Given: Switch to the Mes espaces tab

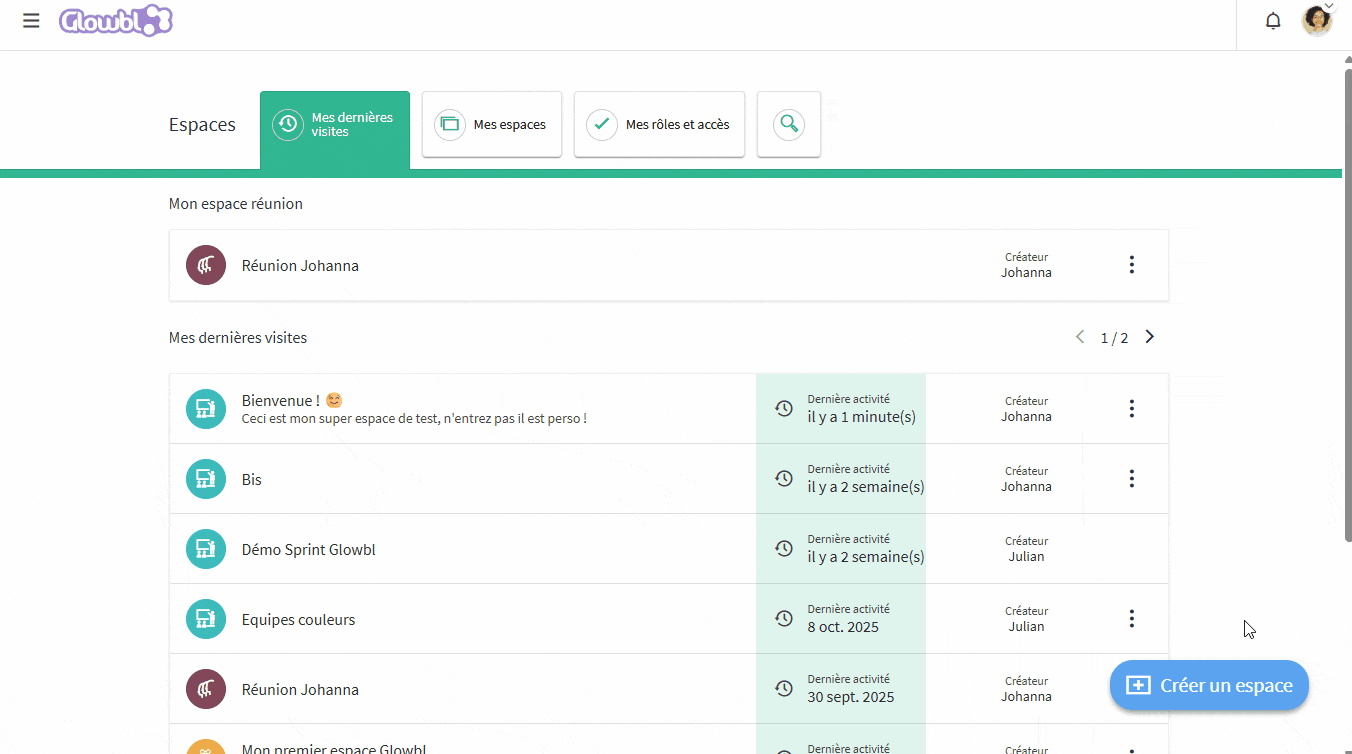Looking at the screenshot, I should (x=492, y=124).
